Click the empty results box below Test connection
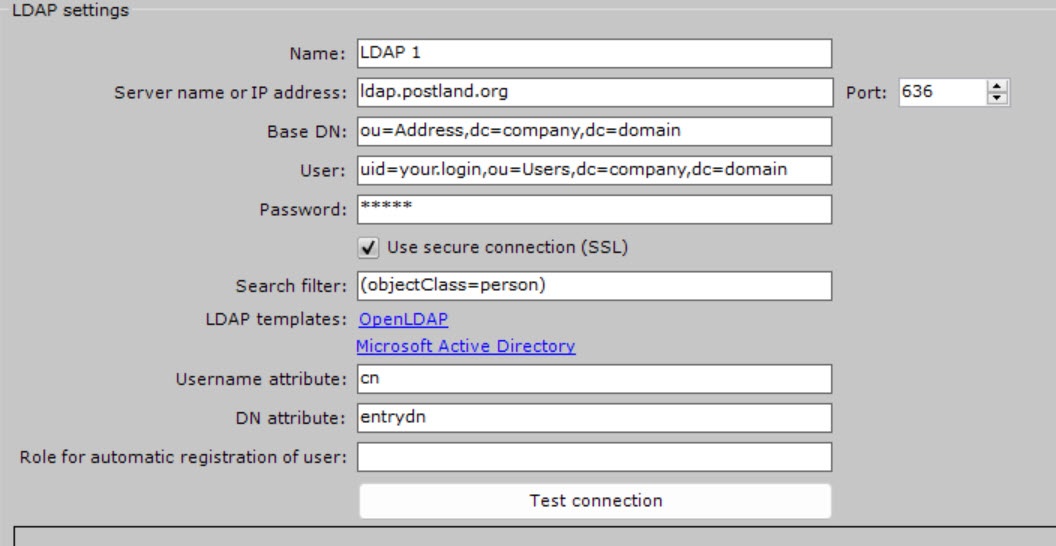Viewport: 1056px width, 546px height. coord(530,535)
